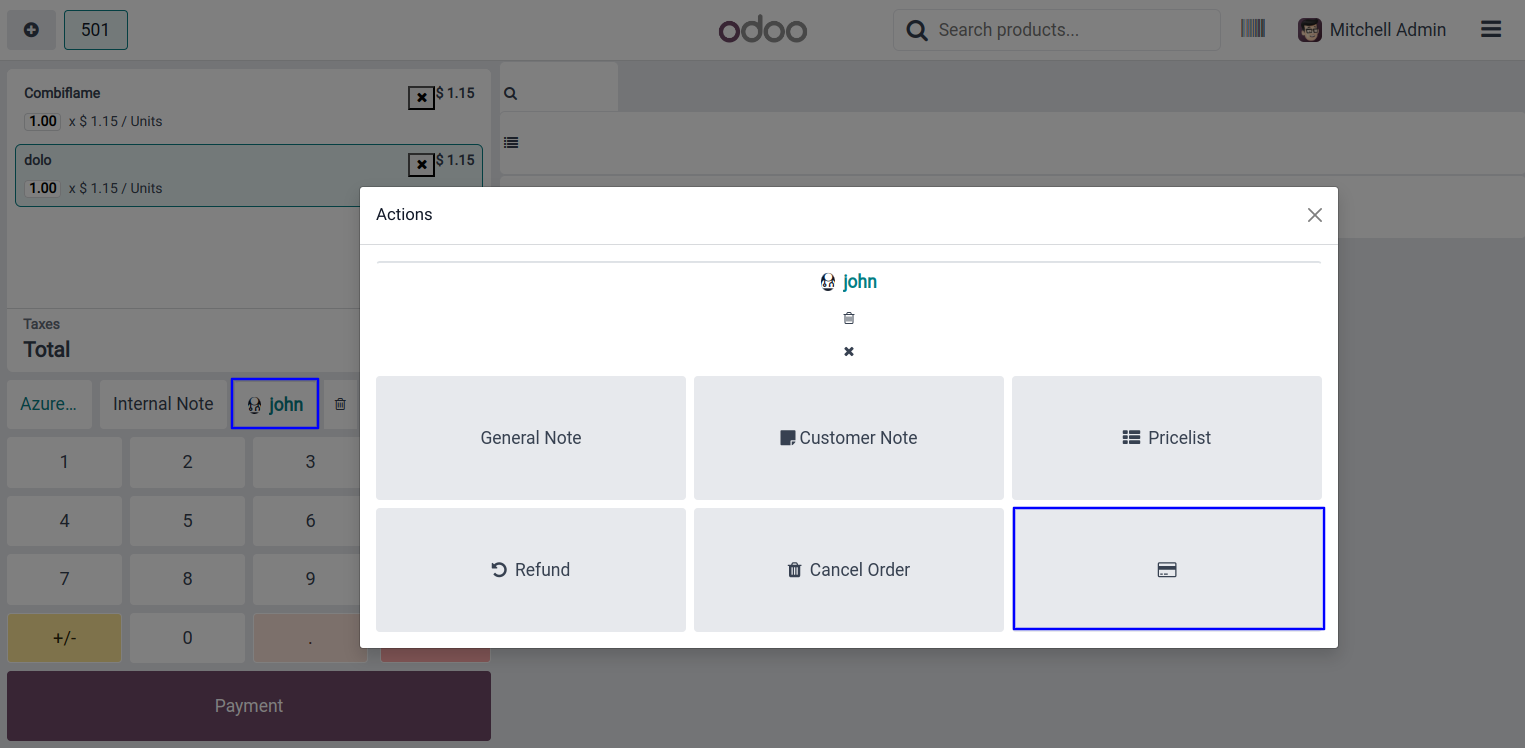Open the barcode scanner icon

point(1252,29)
